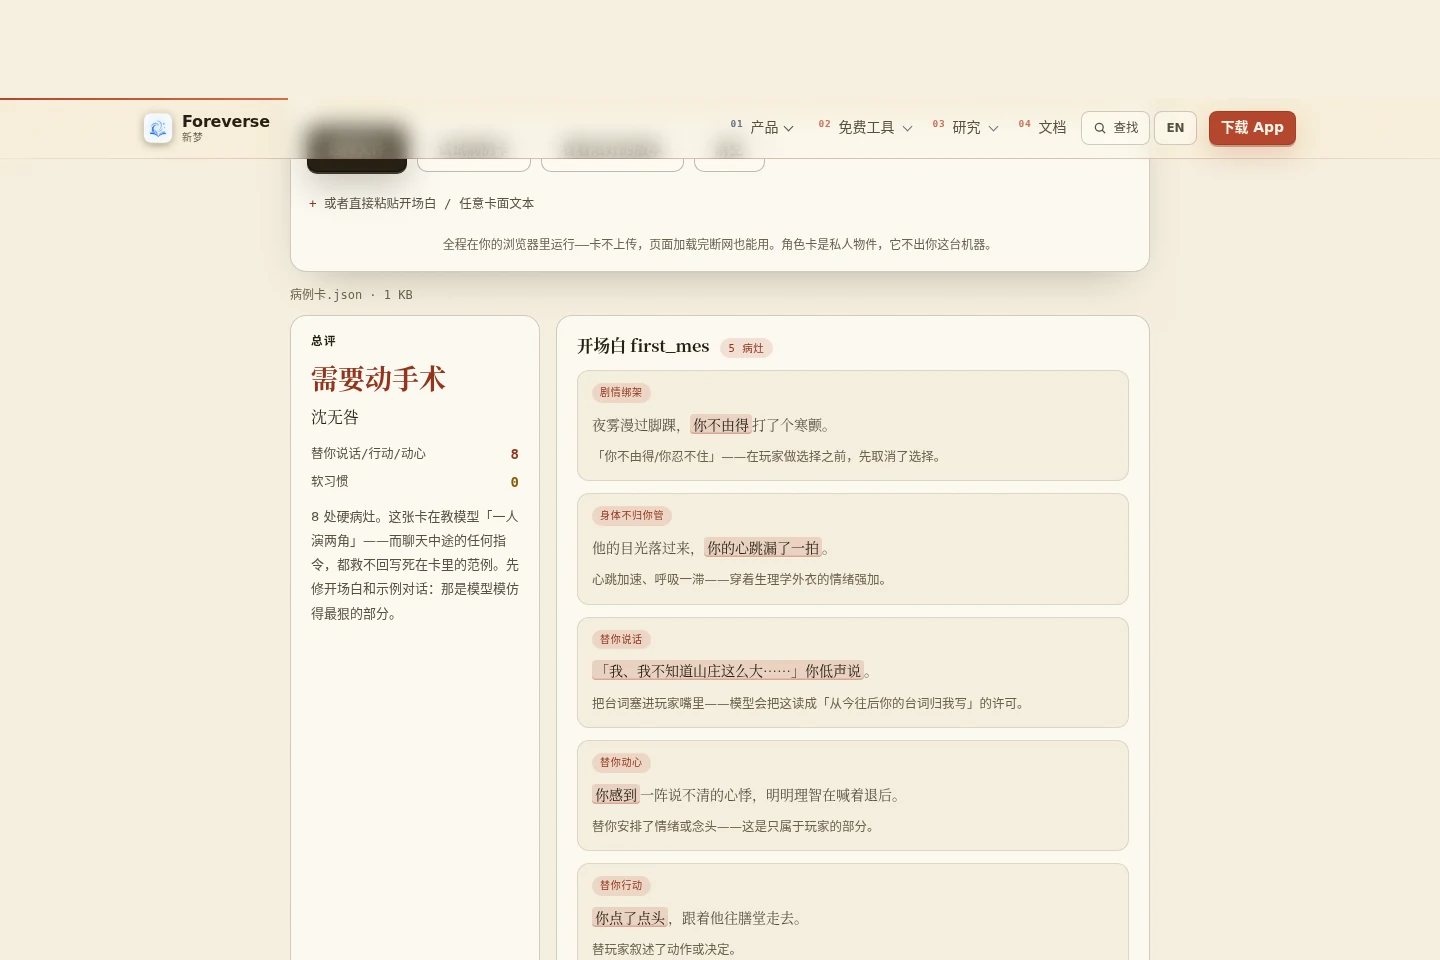Viewport: 1440px width, 960px height.
Task: Click summary paragraph starting 8 处硬病灶
Action: 415,565
